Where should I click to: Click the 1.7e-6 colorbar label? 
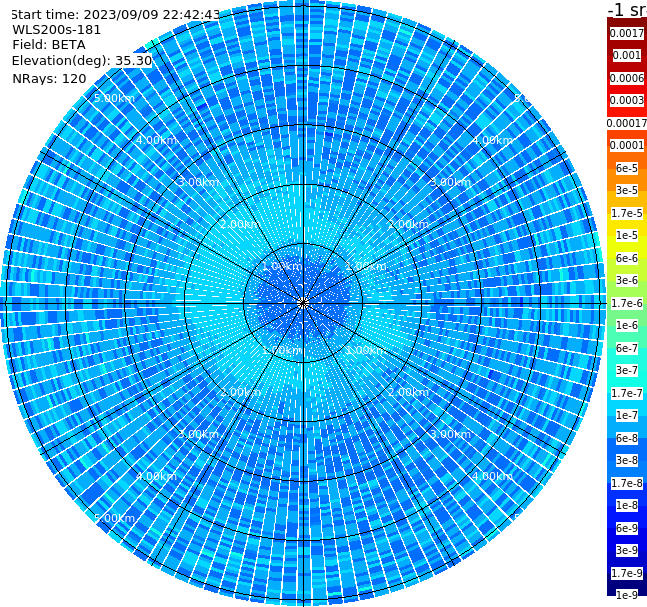[x=627, y=303]
